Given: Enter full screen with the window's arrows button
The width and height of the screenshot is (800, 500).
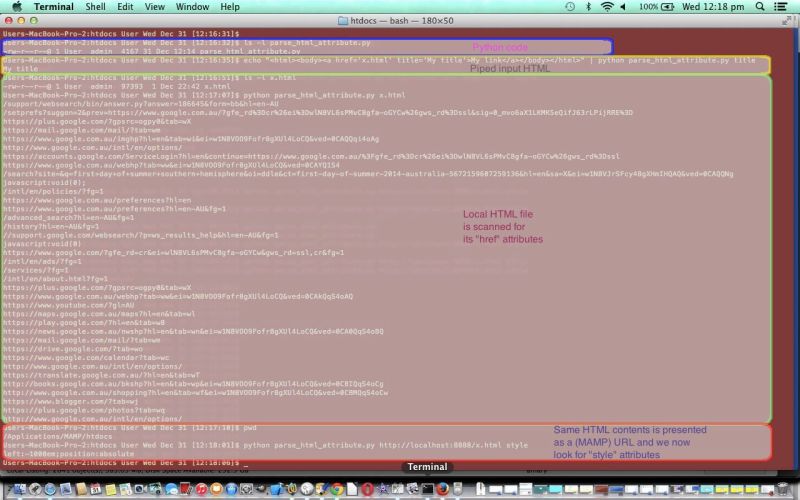Looking at the screenshot, I should (x=786, y=21).
